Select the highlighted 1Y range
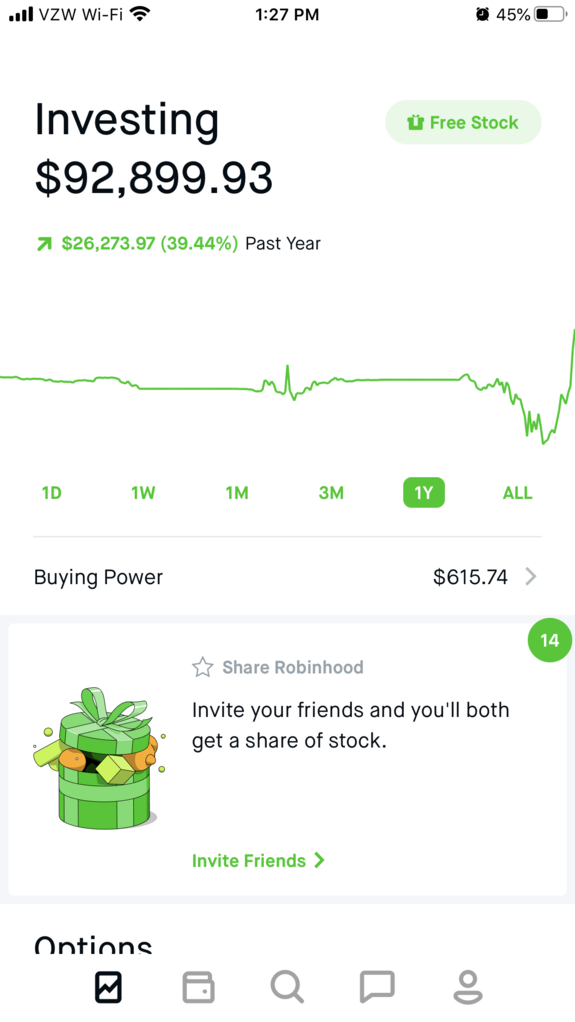575x1022 pixels. (424, 493)
